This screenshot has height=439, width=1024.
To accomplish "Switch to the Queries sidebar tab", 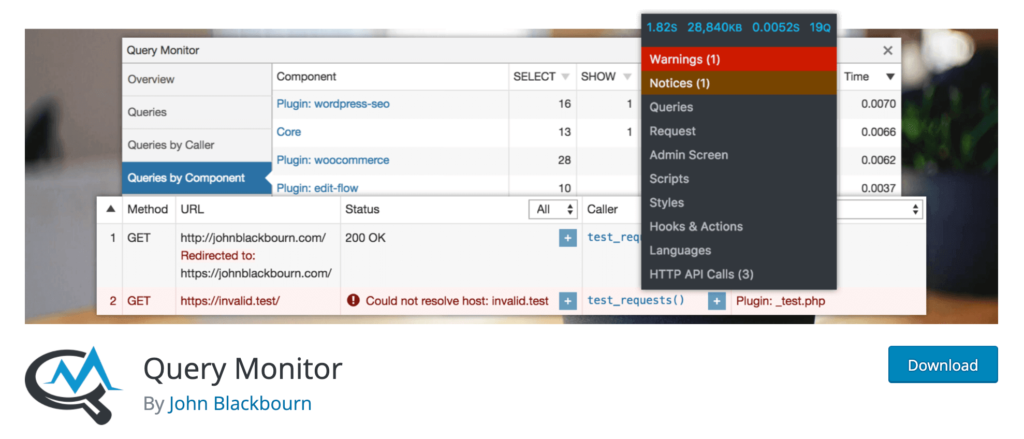I will 197,112.
